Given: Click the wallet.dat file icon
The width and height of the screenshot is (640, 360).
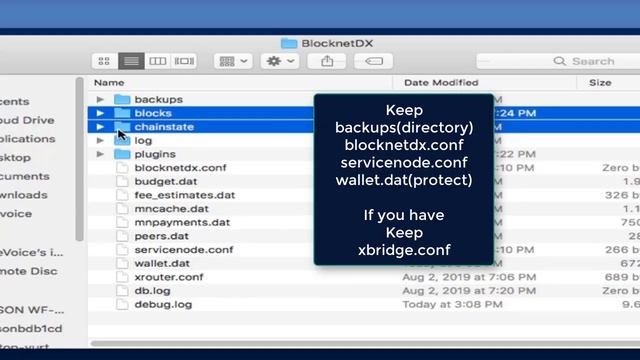Looking at the screenshot, I should [x=122, y=263].
